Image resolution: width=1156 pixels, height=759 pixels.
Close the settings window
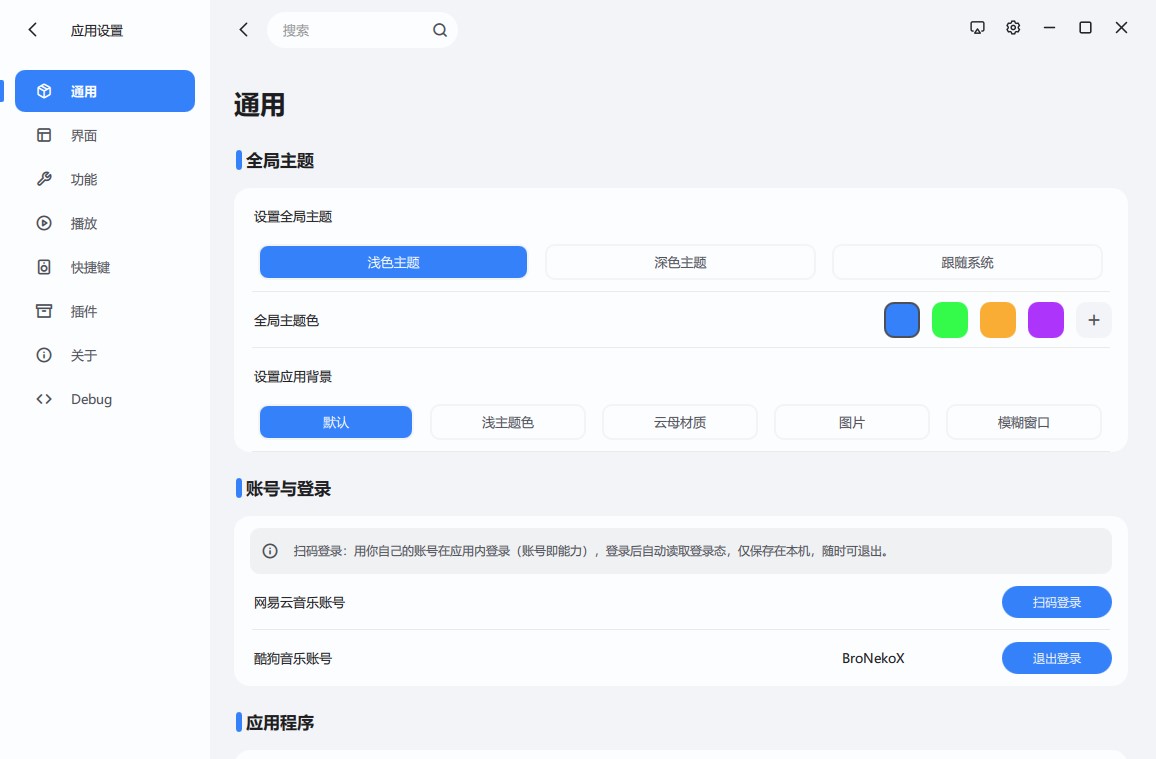point(1121,27)
